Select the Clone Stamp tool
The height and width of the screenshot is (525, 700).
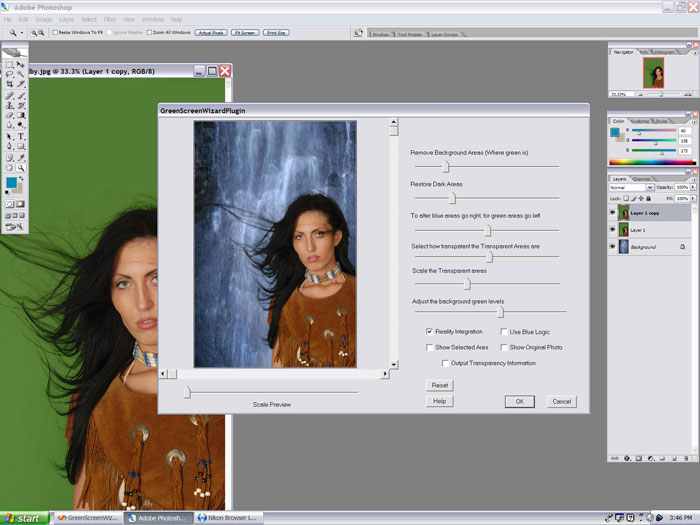(x=9, y=105)
